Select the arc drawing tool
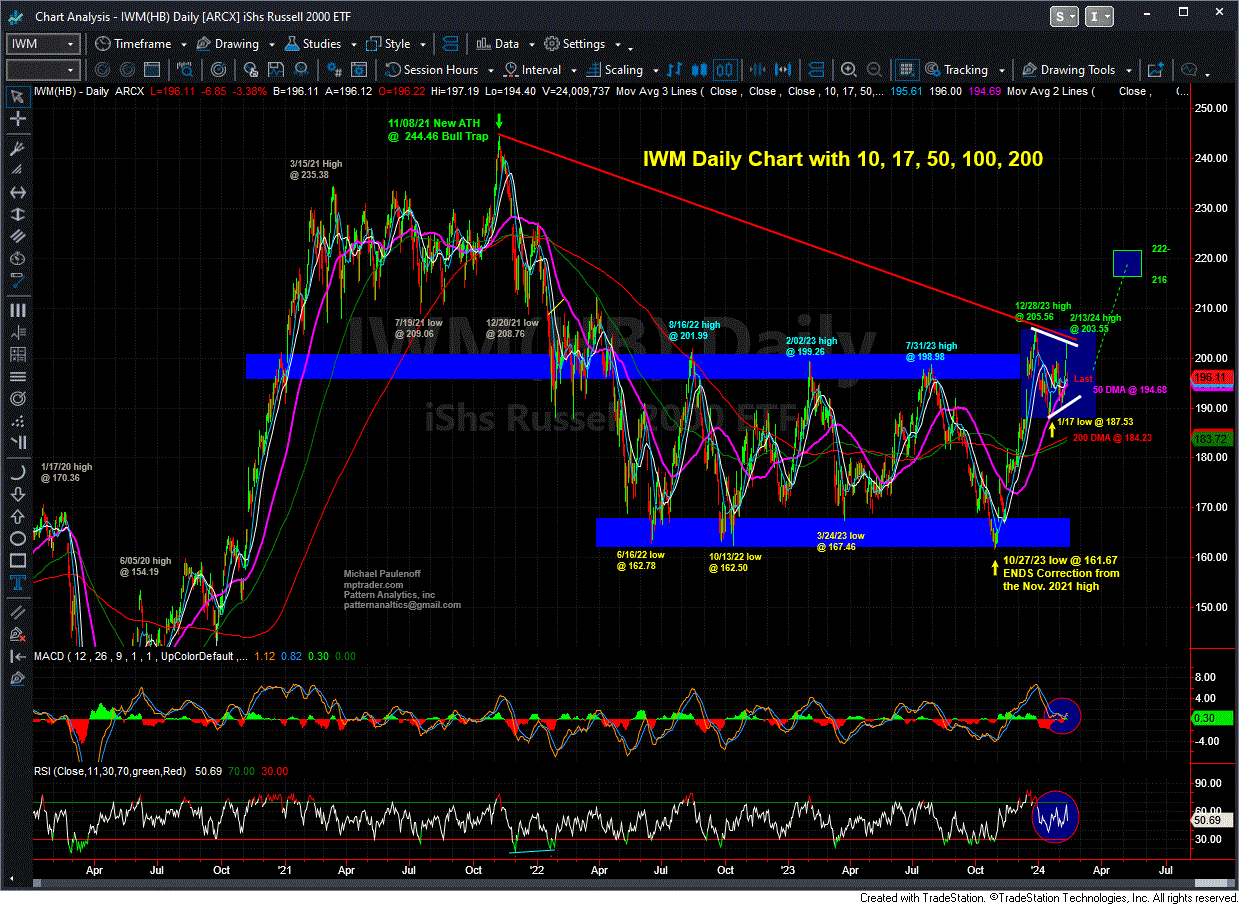The width and height of the screenshot is (1239, 904). click(17, 472)
